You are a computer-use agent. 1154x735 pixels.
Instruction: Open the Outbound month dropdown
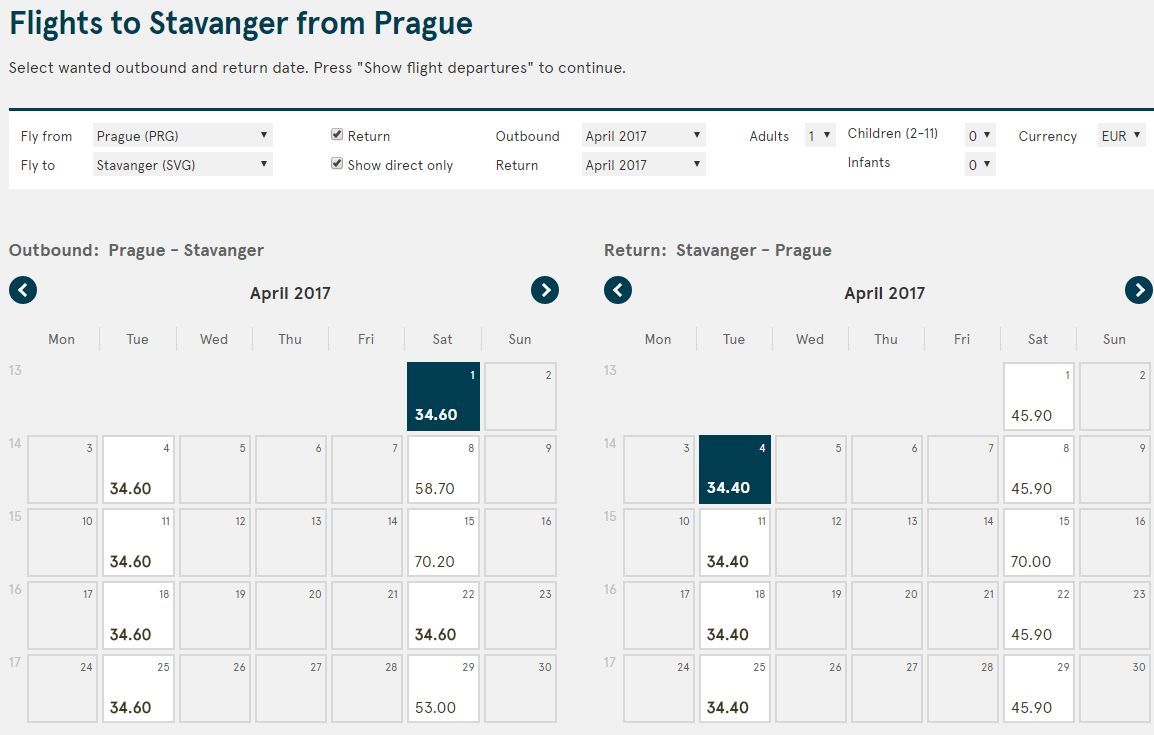click(643, 135)
